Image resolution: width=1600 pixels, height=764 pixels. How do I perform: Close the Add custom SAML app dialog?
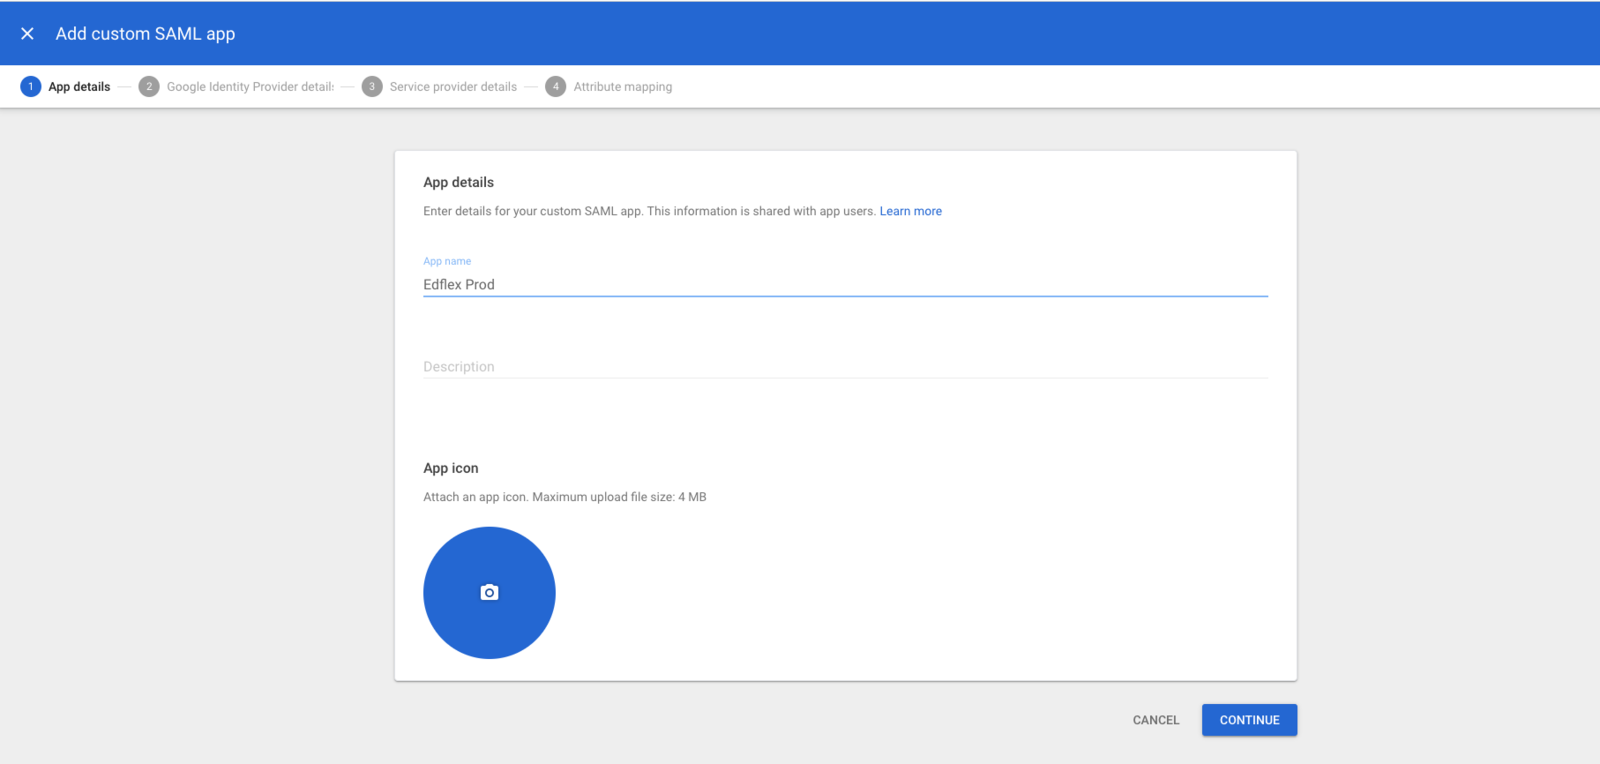click(27, 34)
